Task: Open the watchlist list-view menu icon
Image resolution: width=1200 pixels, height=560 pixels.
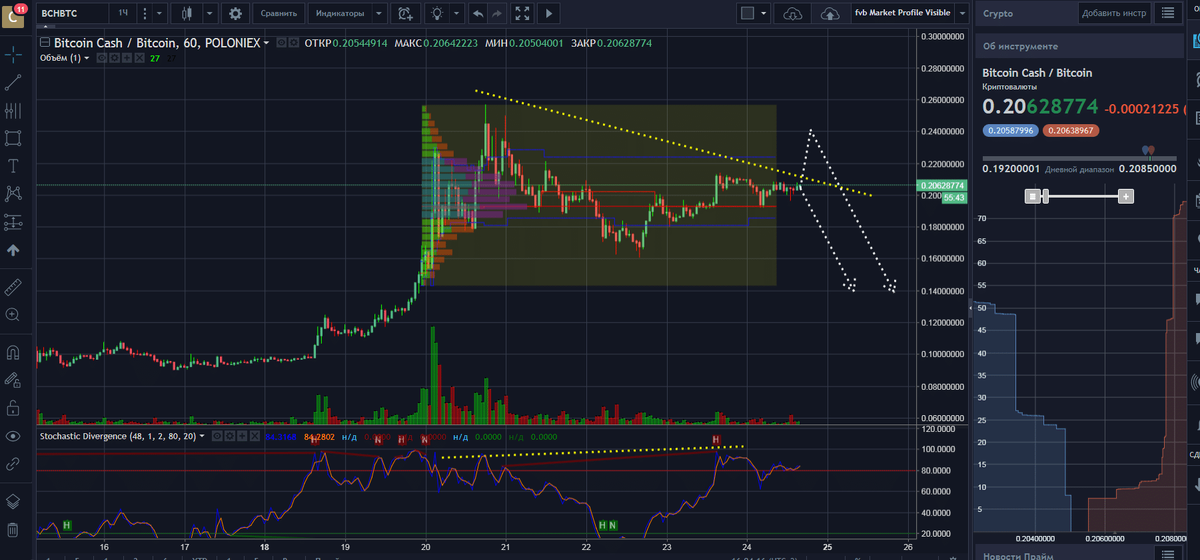Action: pyautogui.click(x=1167, y=13)
